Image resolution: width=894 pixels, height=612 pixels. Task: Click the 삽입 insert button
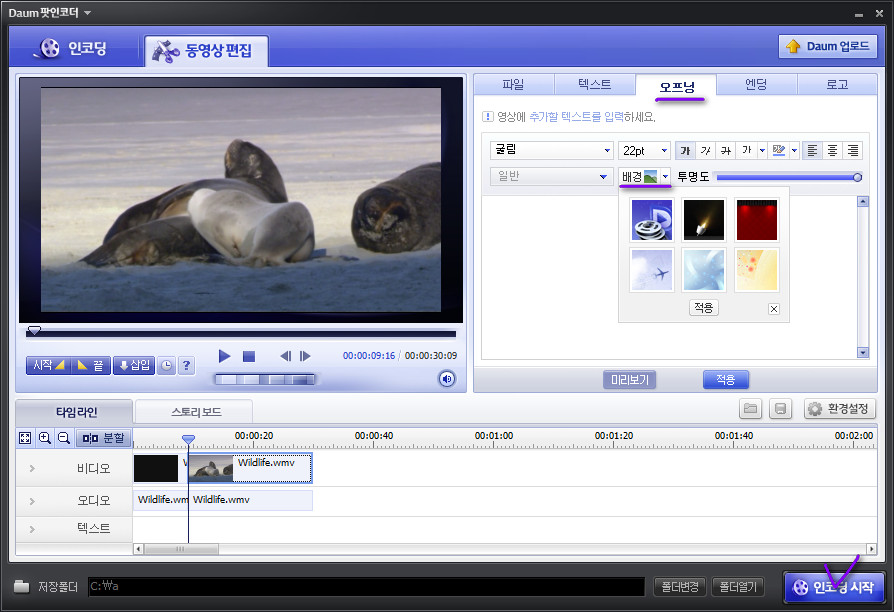[134, 365]
